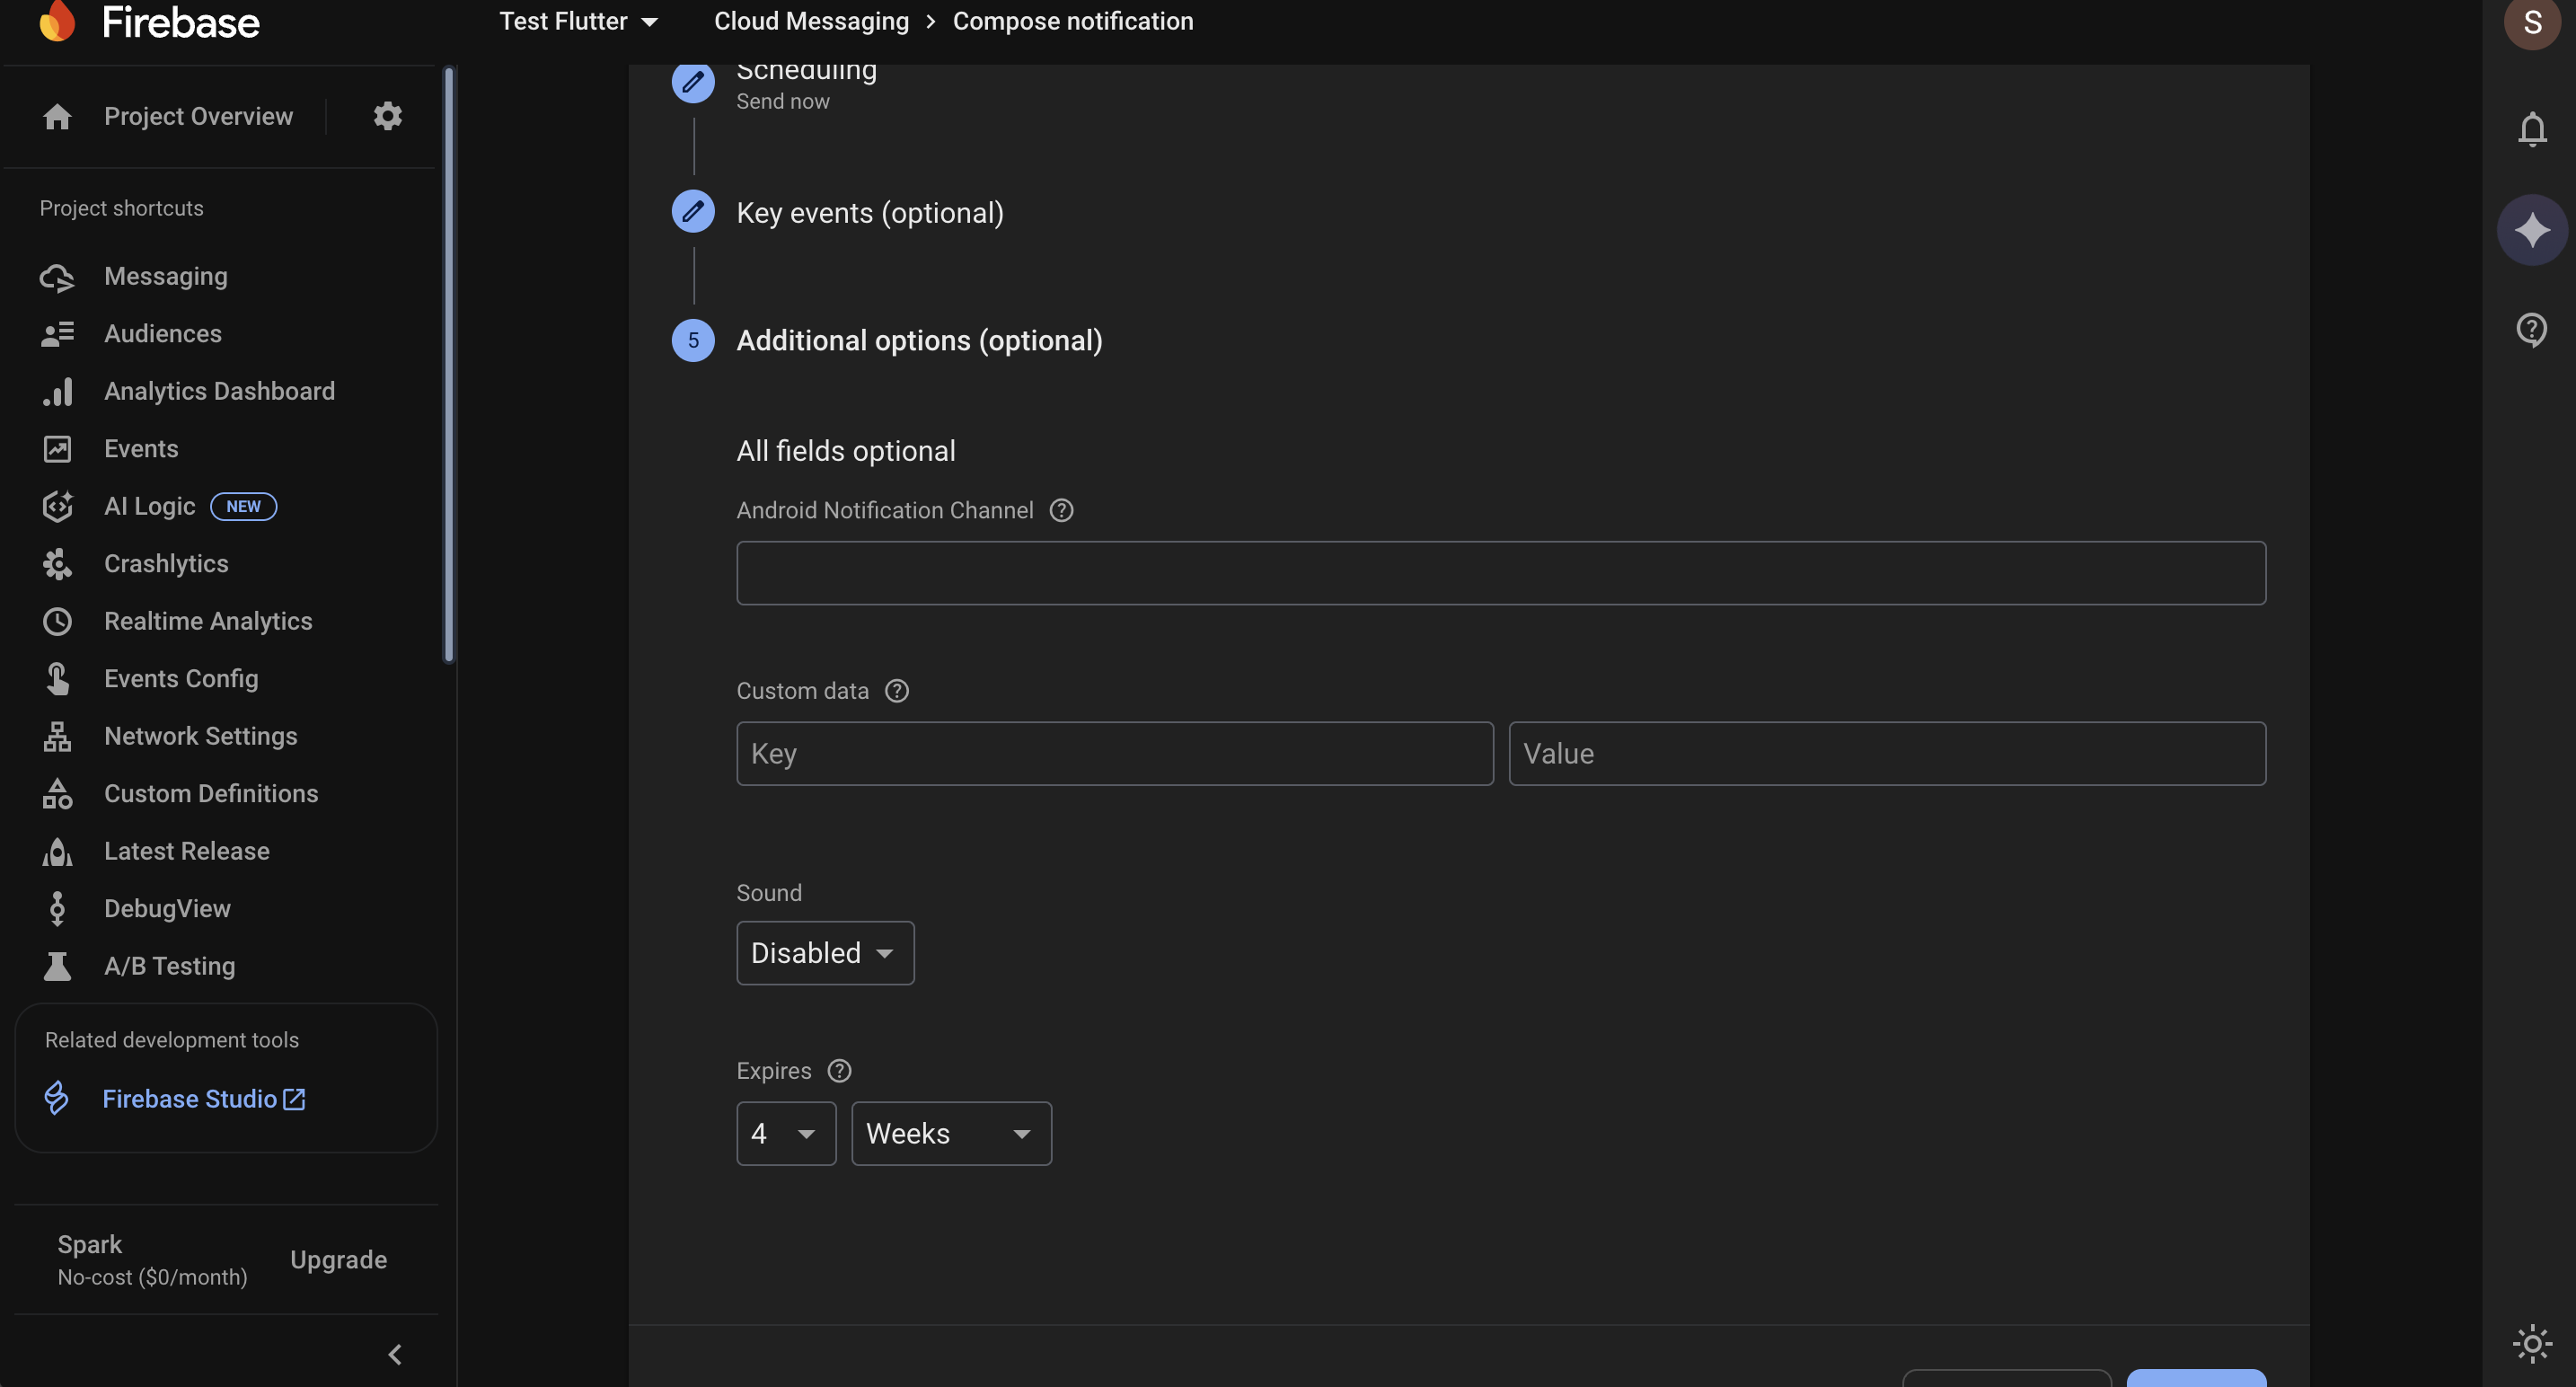Toggle light/dark theme sun icon
This screenshot has width=2576, height=1387.
2531,1343
